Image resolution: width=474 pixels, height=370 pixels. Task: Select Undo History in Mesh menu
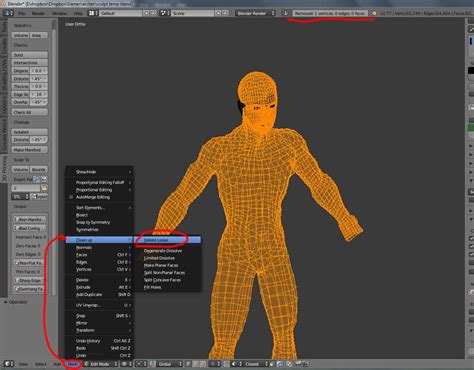pyautogui.click(x=99, y=341)
